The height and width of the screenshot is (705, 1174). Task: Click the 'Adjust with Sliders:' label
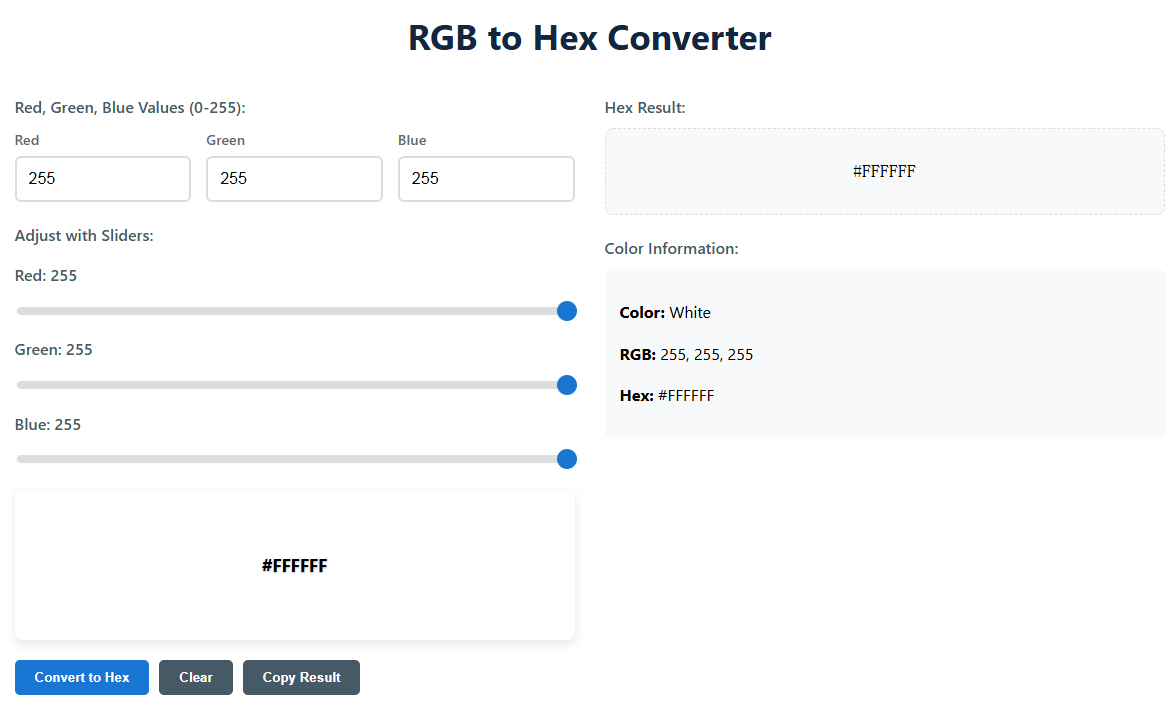[x=84, y=236]
